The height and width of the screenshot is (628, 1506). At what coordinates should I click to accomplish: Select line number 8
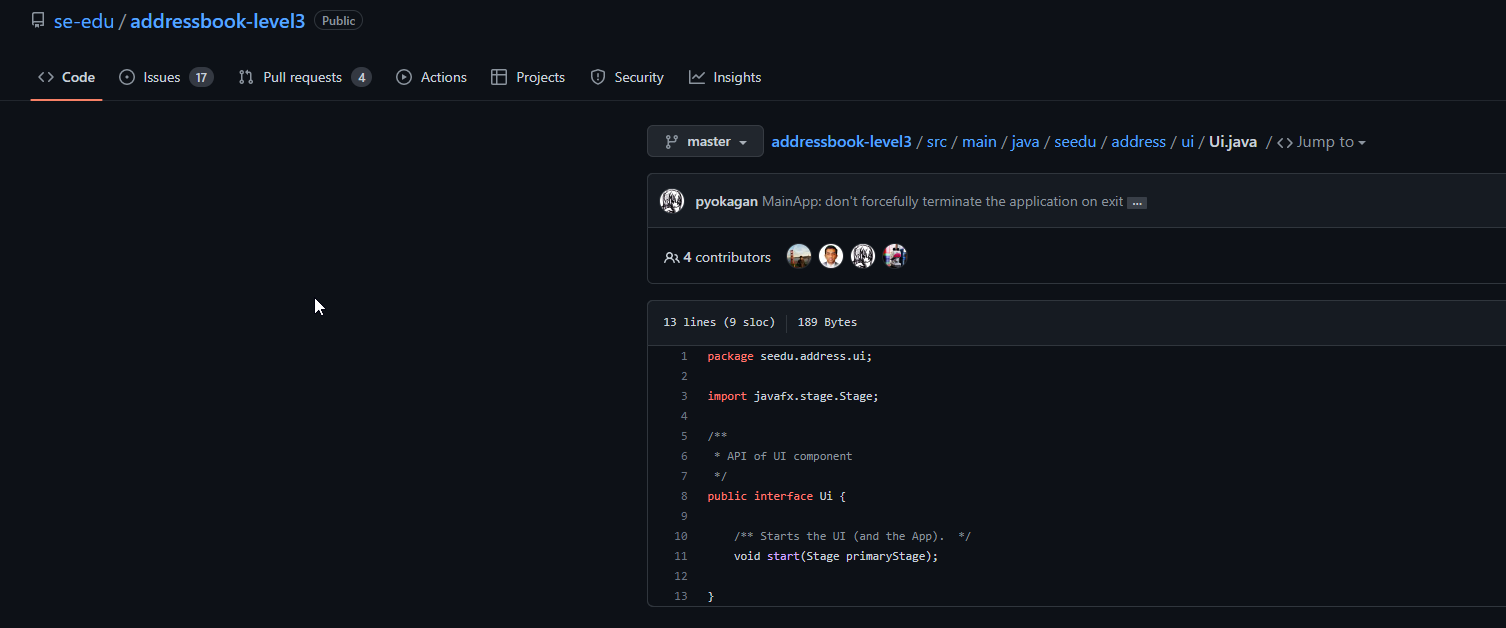coord(684,496)
